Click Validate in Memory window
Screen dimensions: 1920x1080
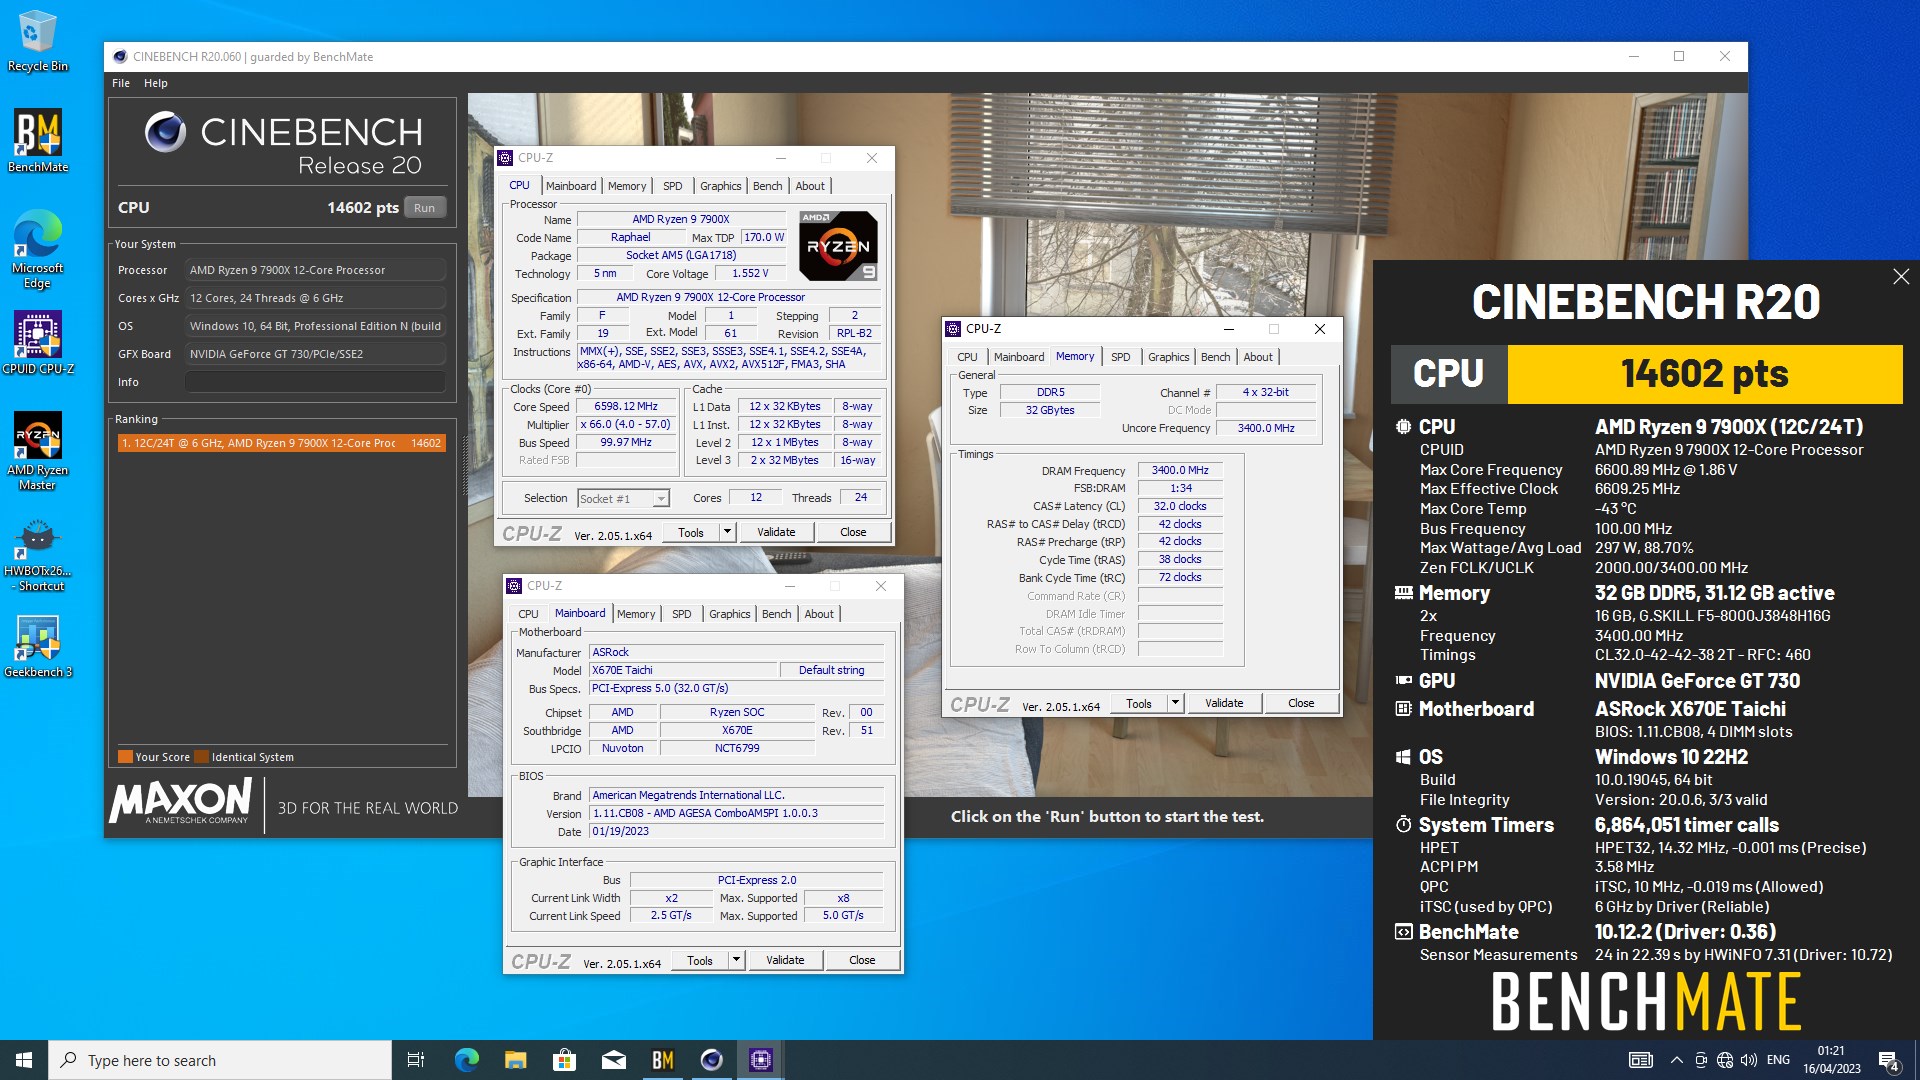click(x=1224, y=703)
